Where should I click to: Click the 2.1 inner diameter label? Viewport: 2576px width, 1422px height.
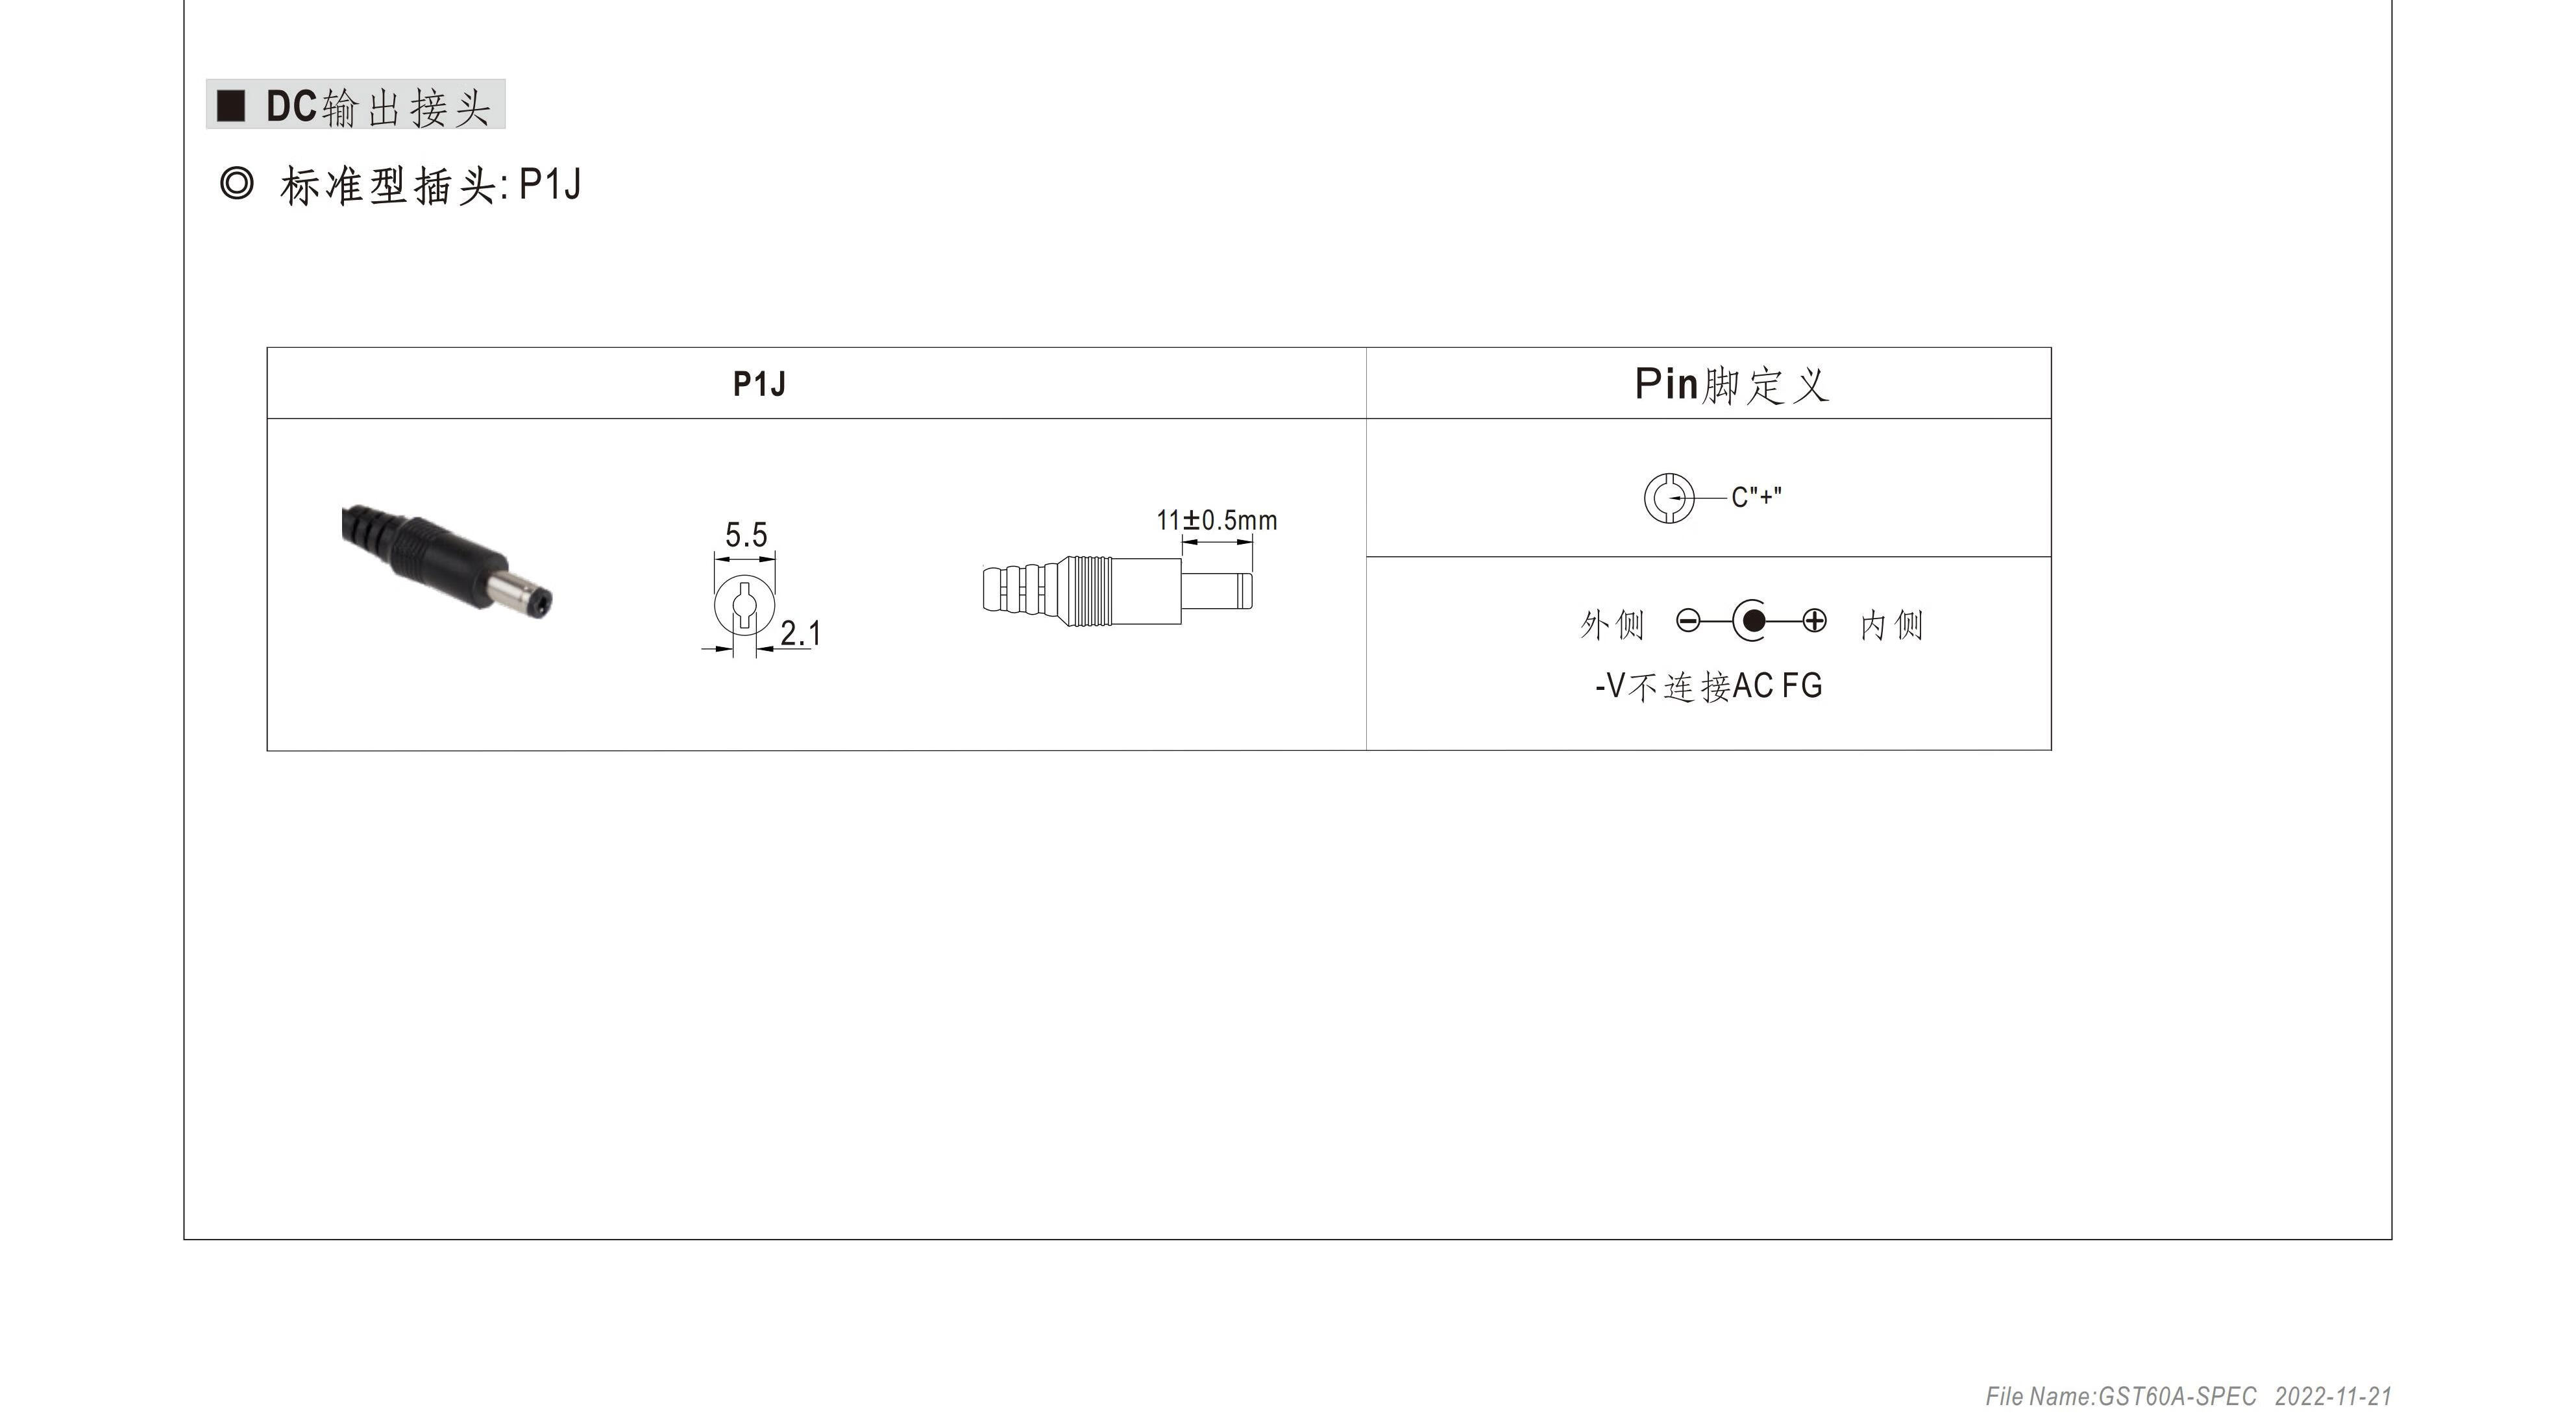[800, 633]
